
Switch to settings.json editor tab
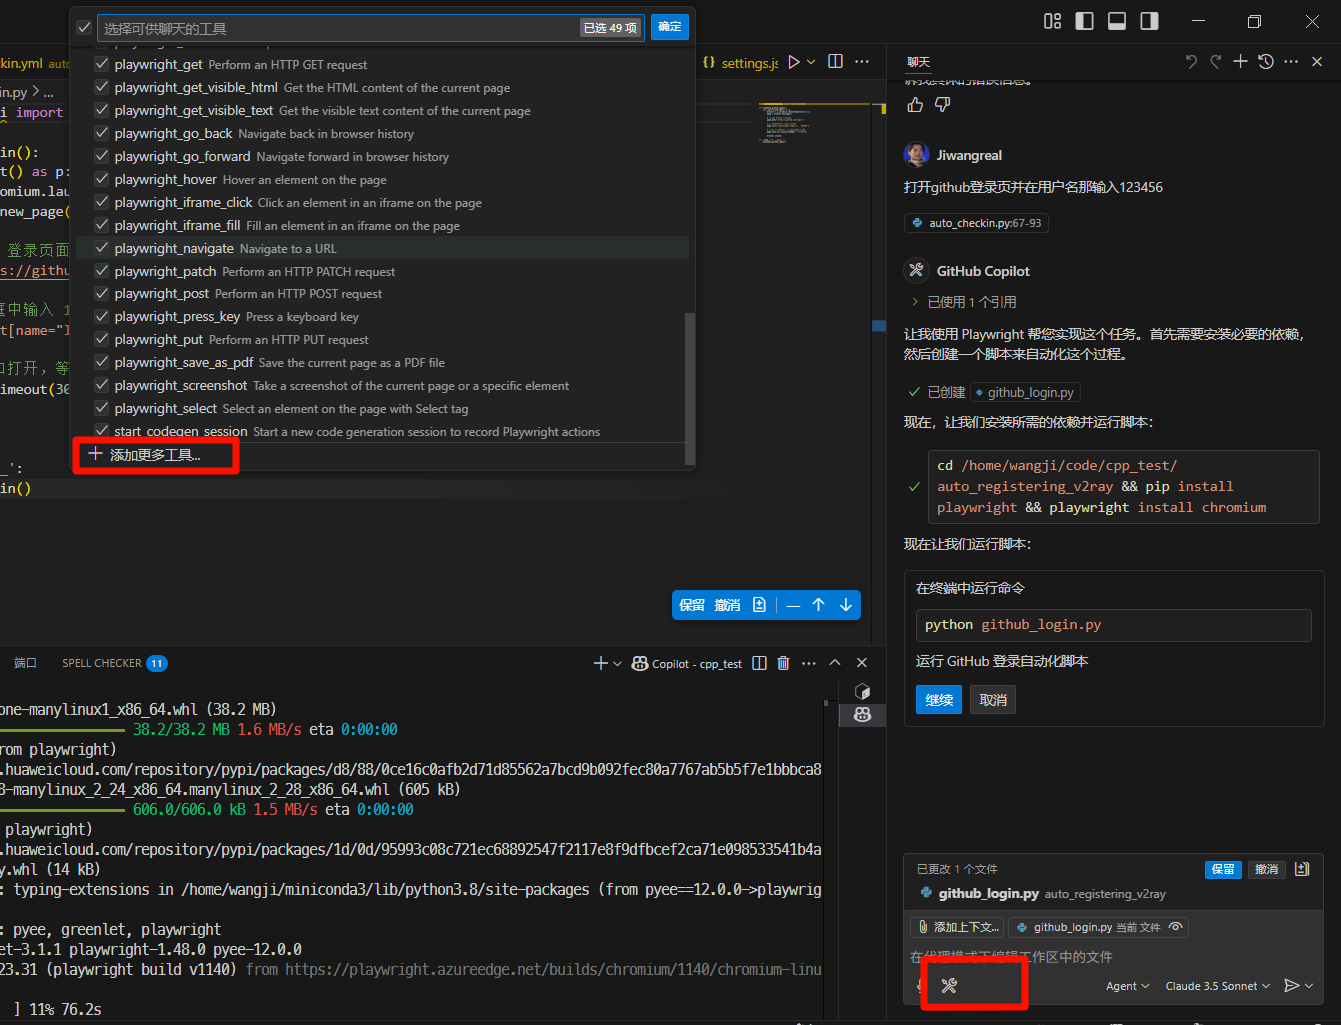(740, 63)
